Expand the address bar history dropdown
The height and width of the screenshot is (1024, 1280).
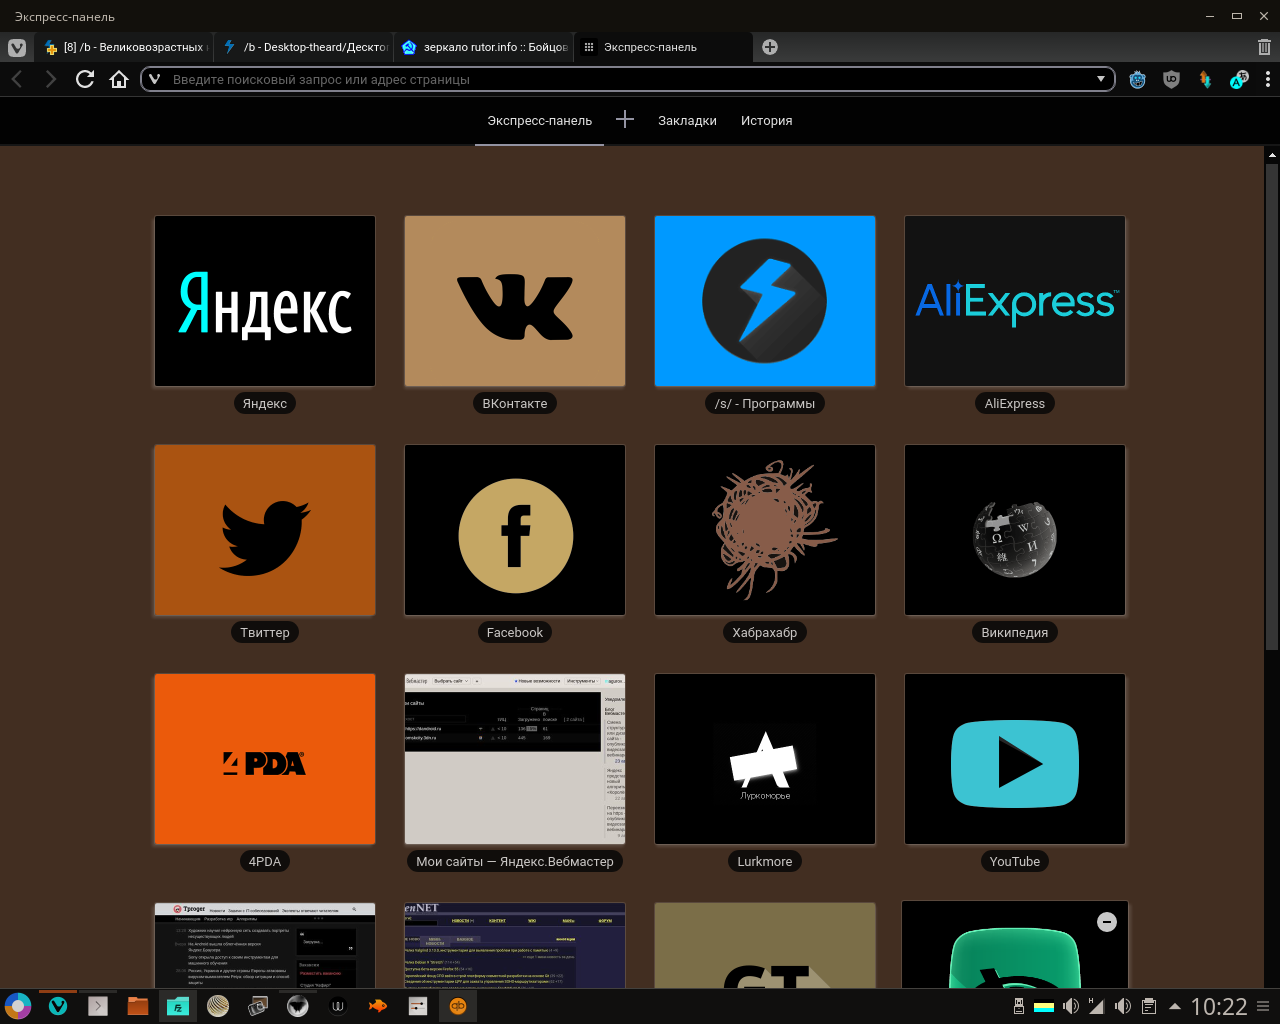pos(1101,79)
